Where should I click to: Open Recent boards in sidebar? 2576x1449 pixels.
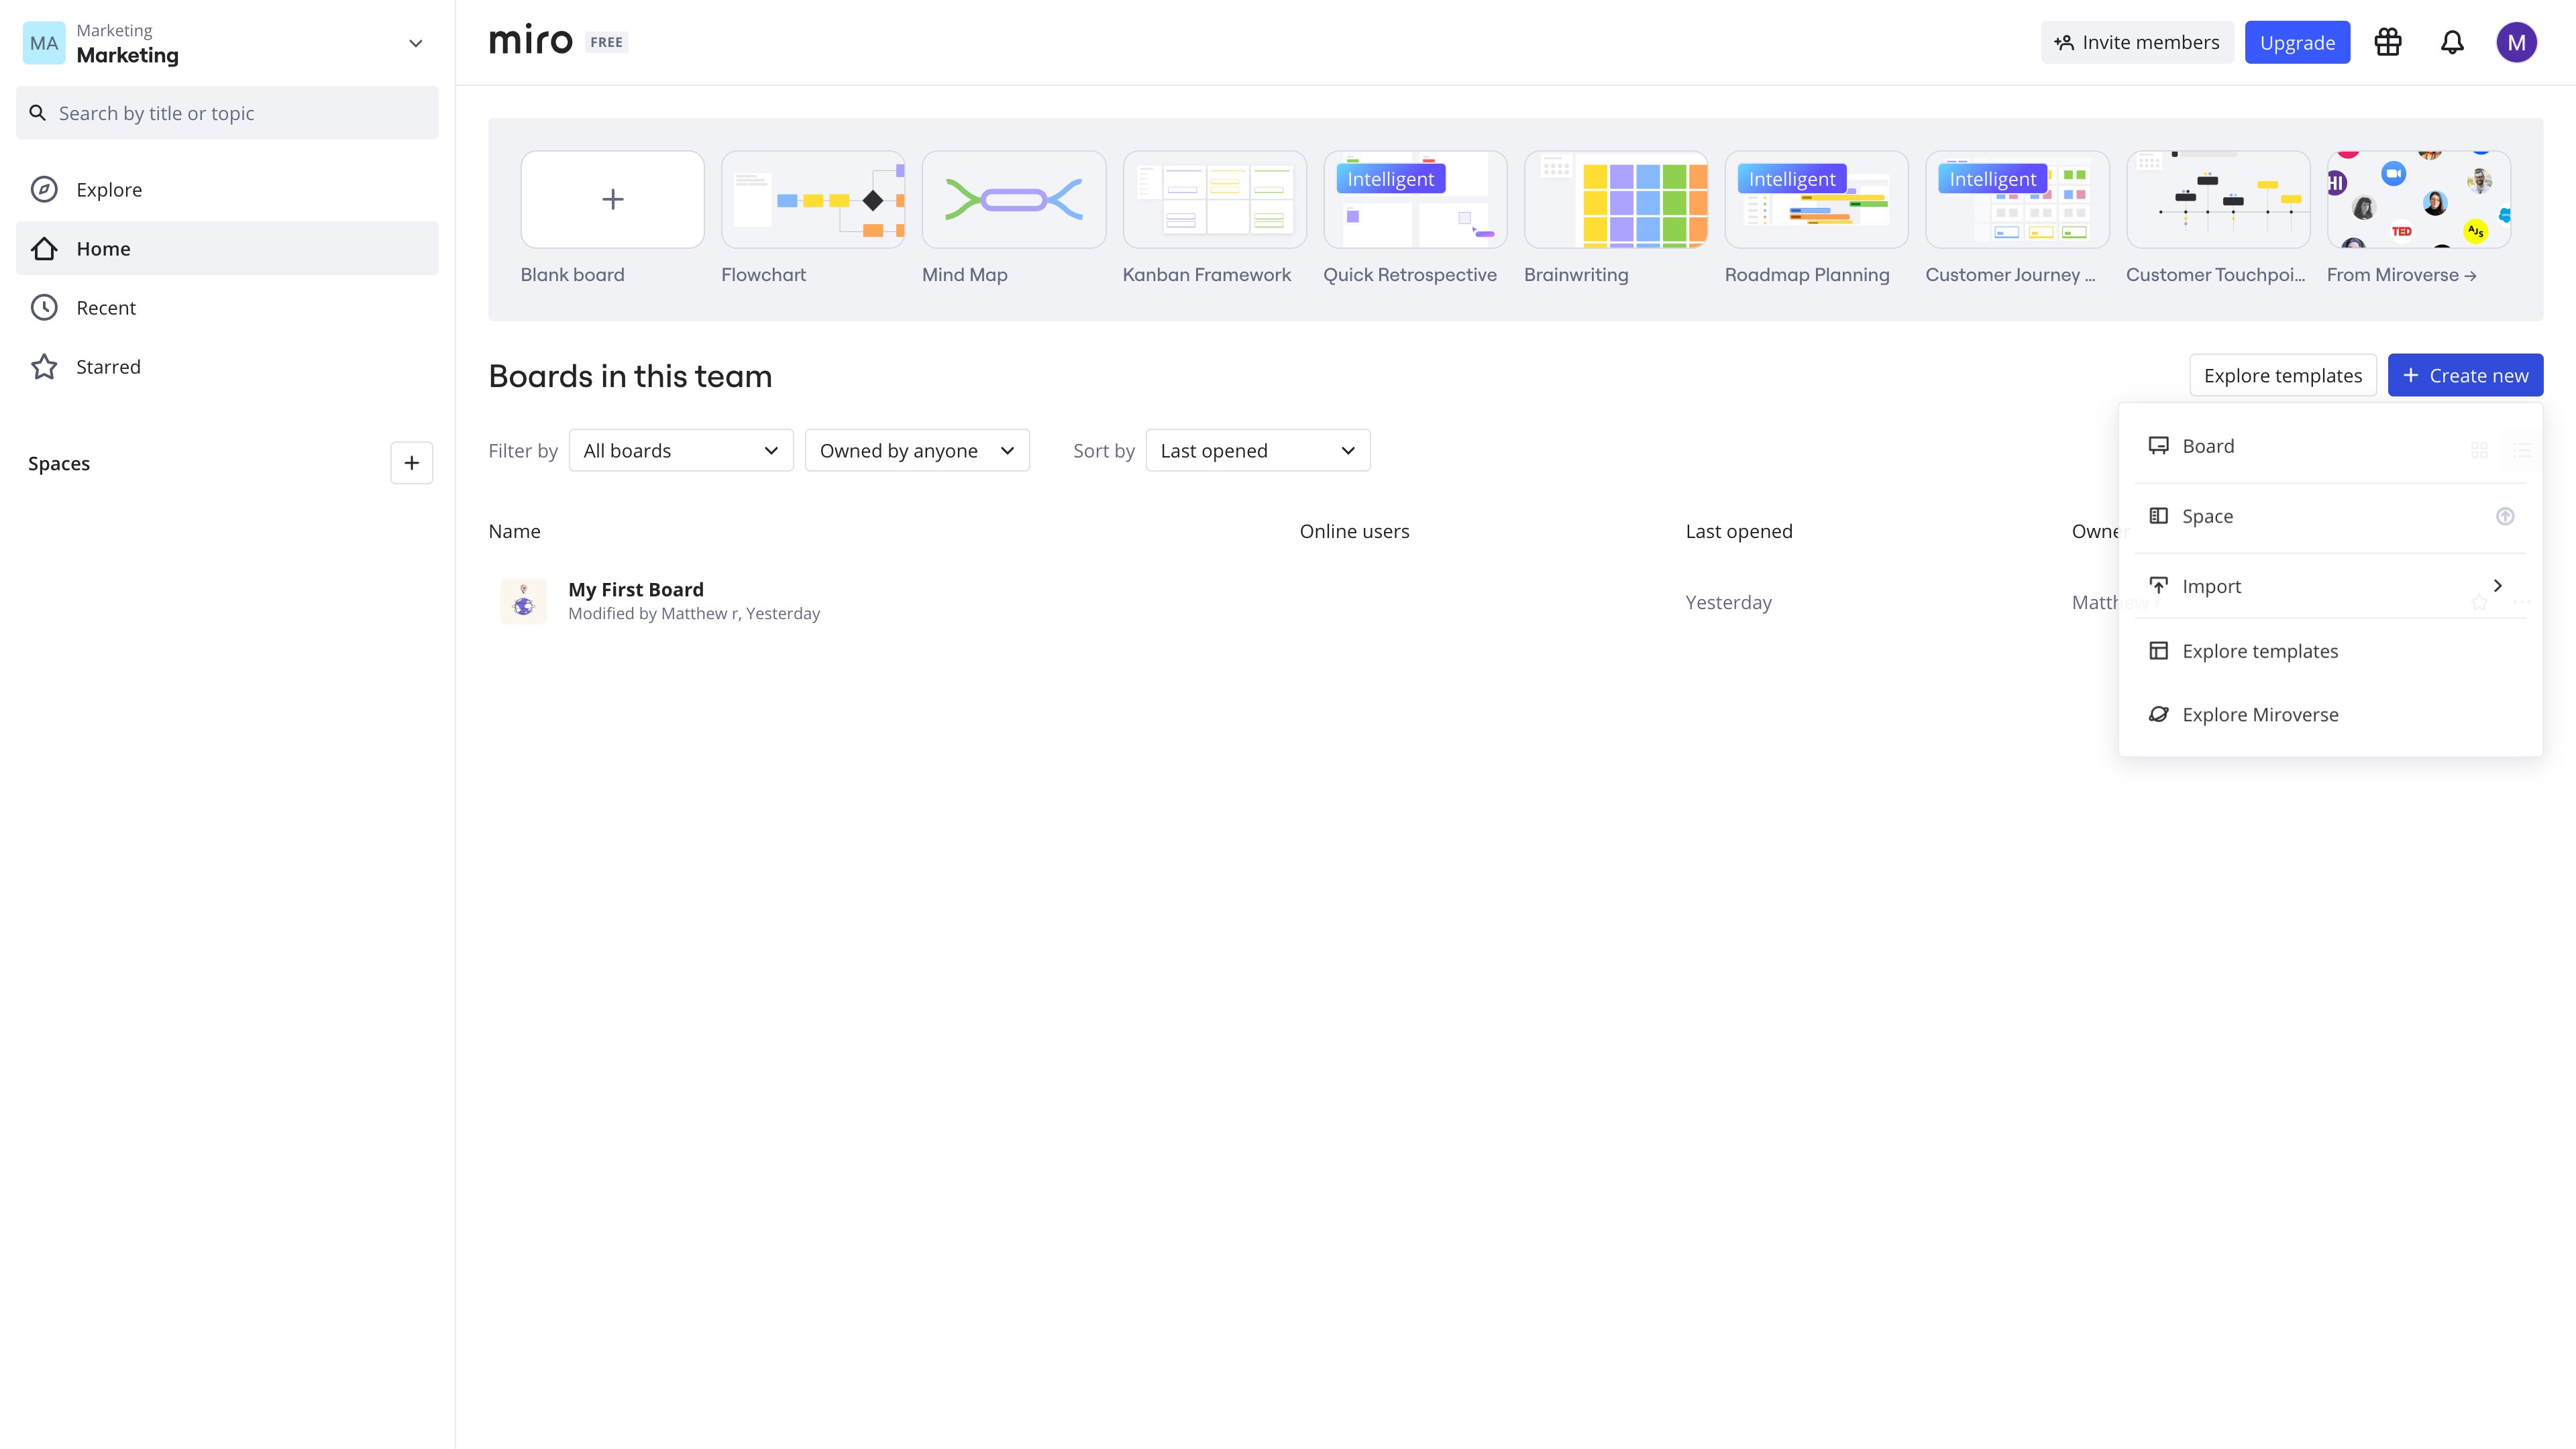(x=227, y=307)
